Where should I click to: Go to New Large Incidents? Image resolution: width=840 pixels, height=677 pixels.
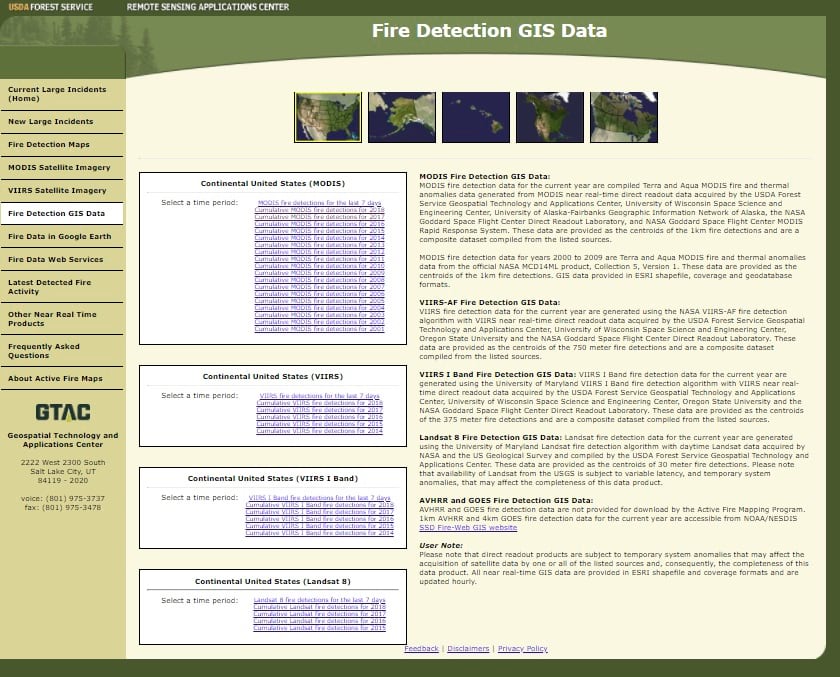point(62,122)
